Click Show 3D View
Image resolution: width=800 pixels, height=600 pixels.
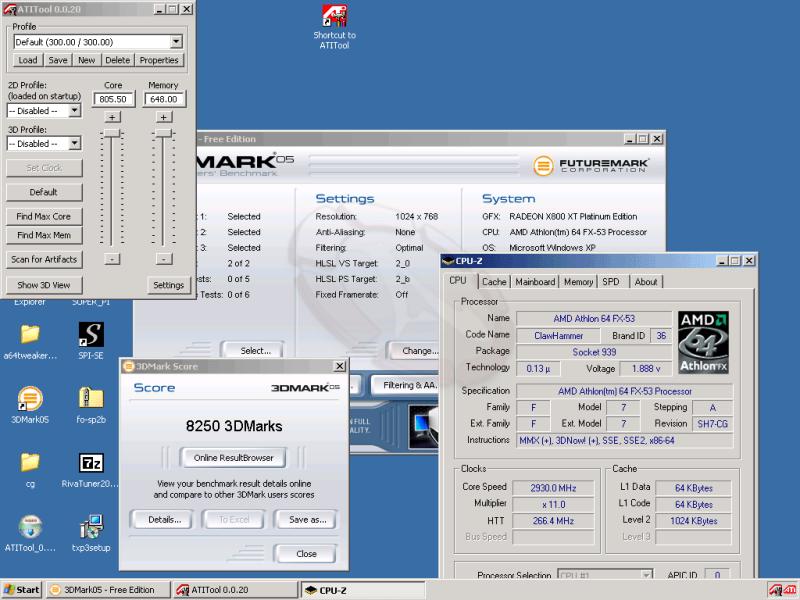point(44,285)
